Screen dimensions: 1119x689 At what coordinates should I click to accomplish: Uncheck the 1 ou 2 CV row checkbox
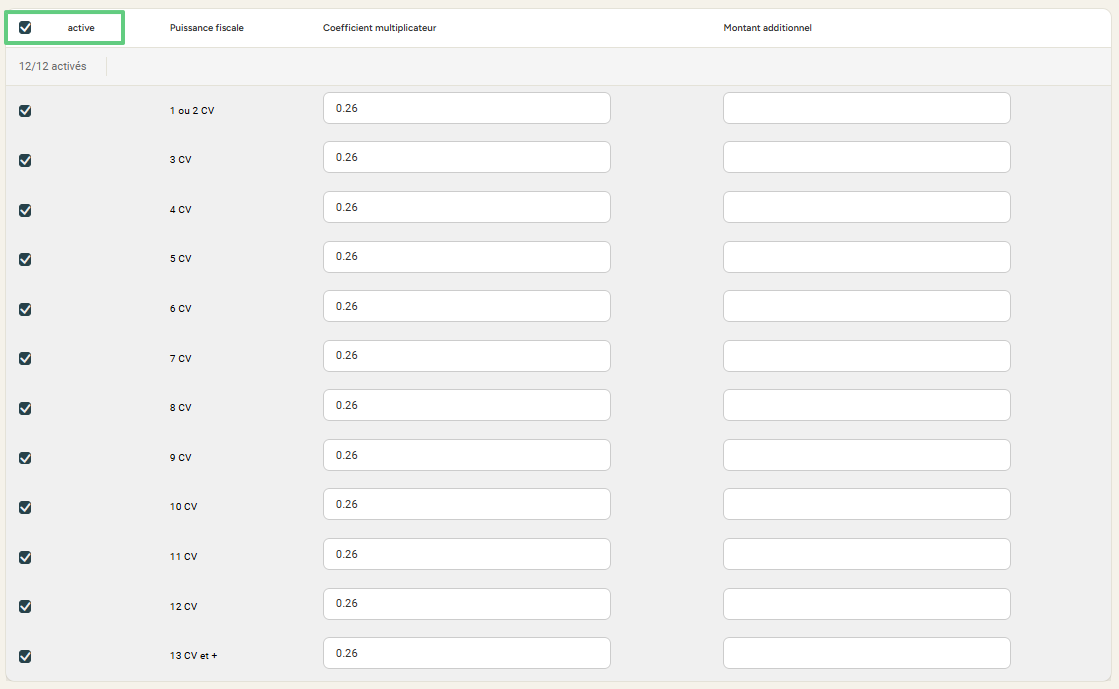pyautogui.click(x=25, y=111)
